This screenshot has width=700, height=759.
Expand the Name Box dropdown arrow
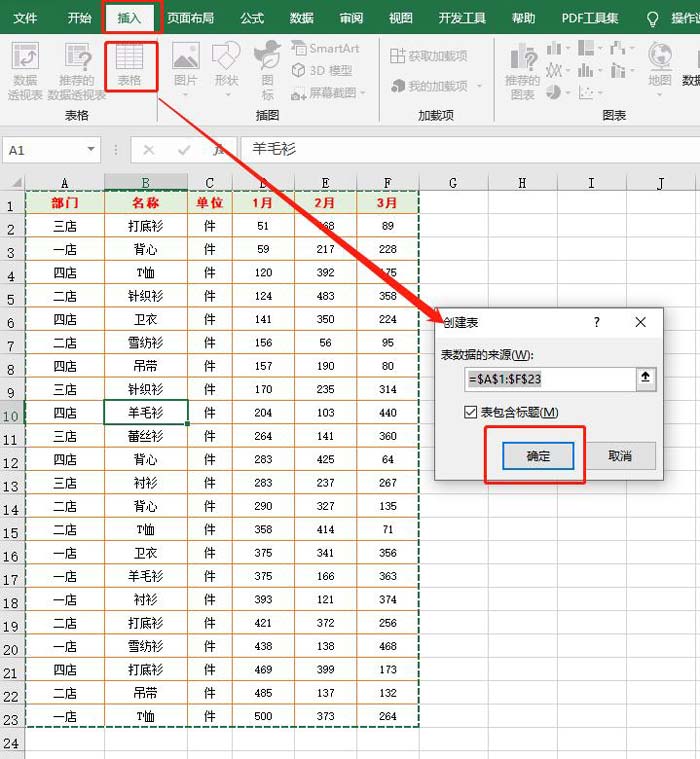(x=91, y=150)
